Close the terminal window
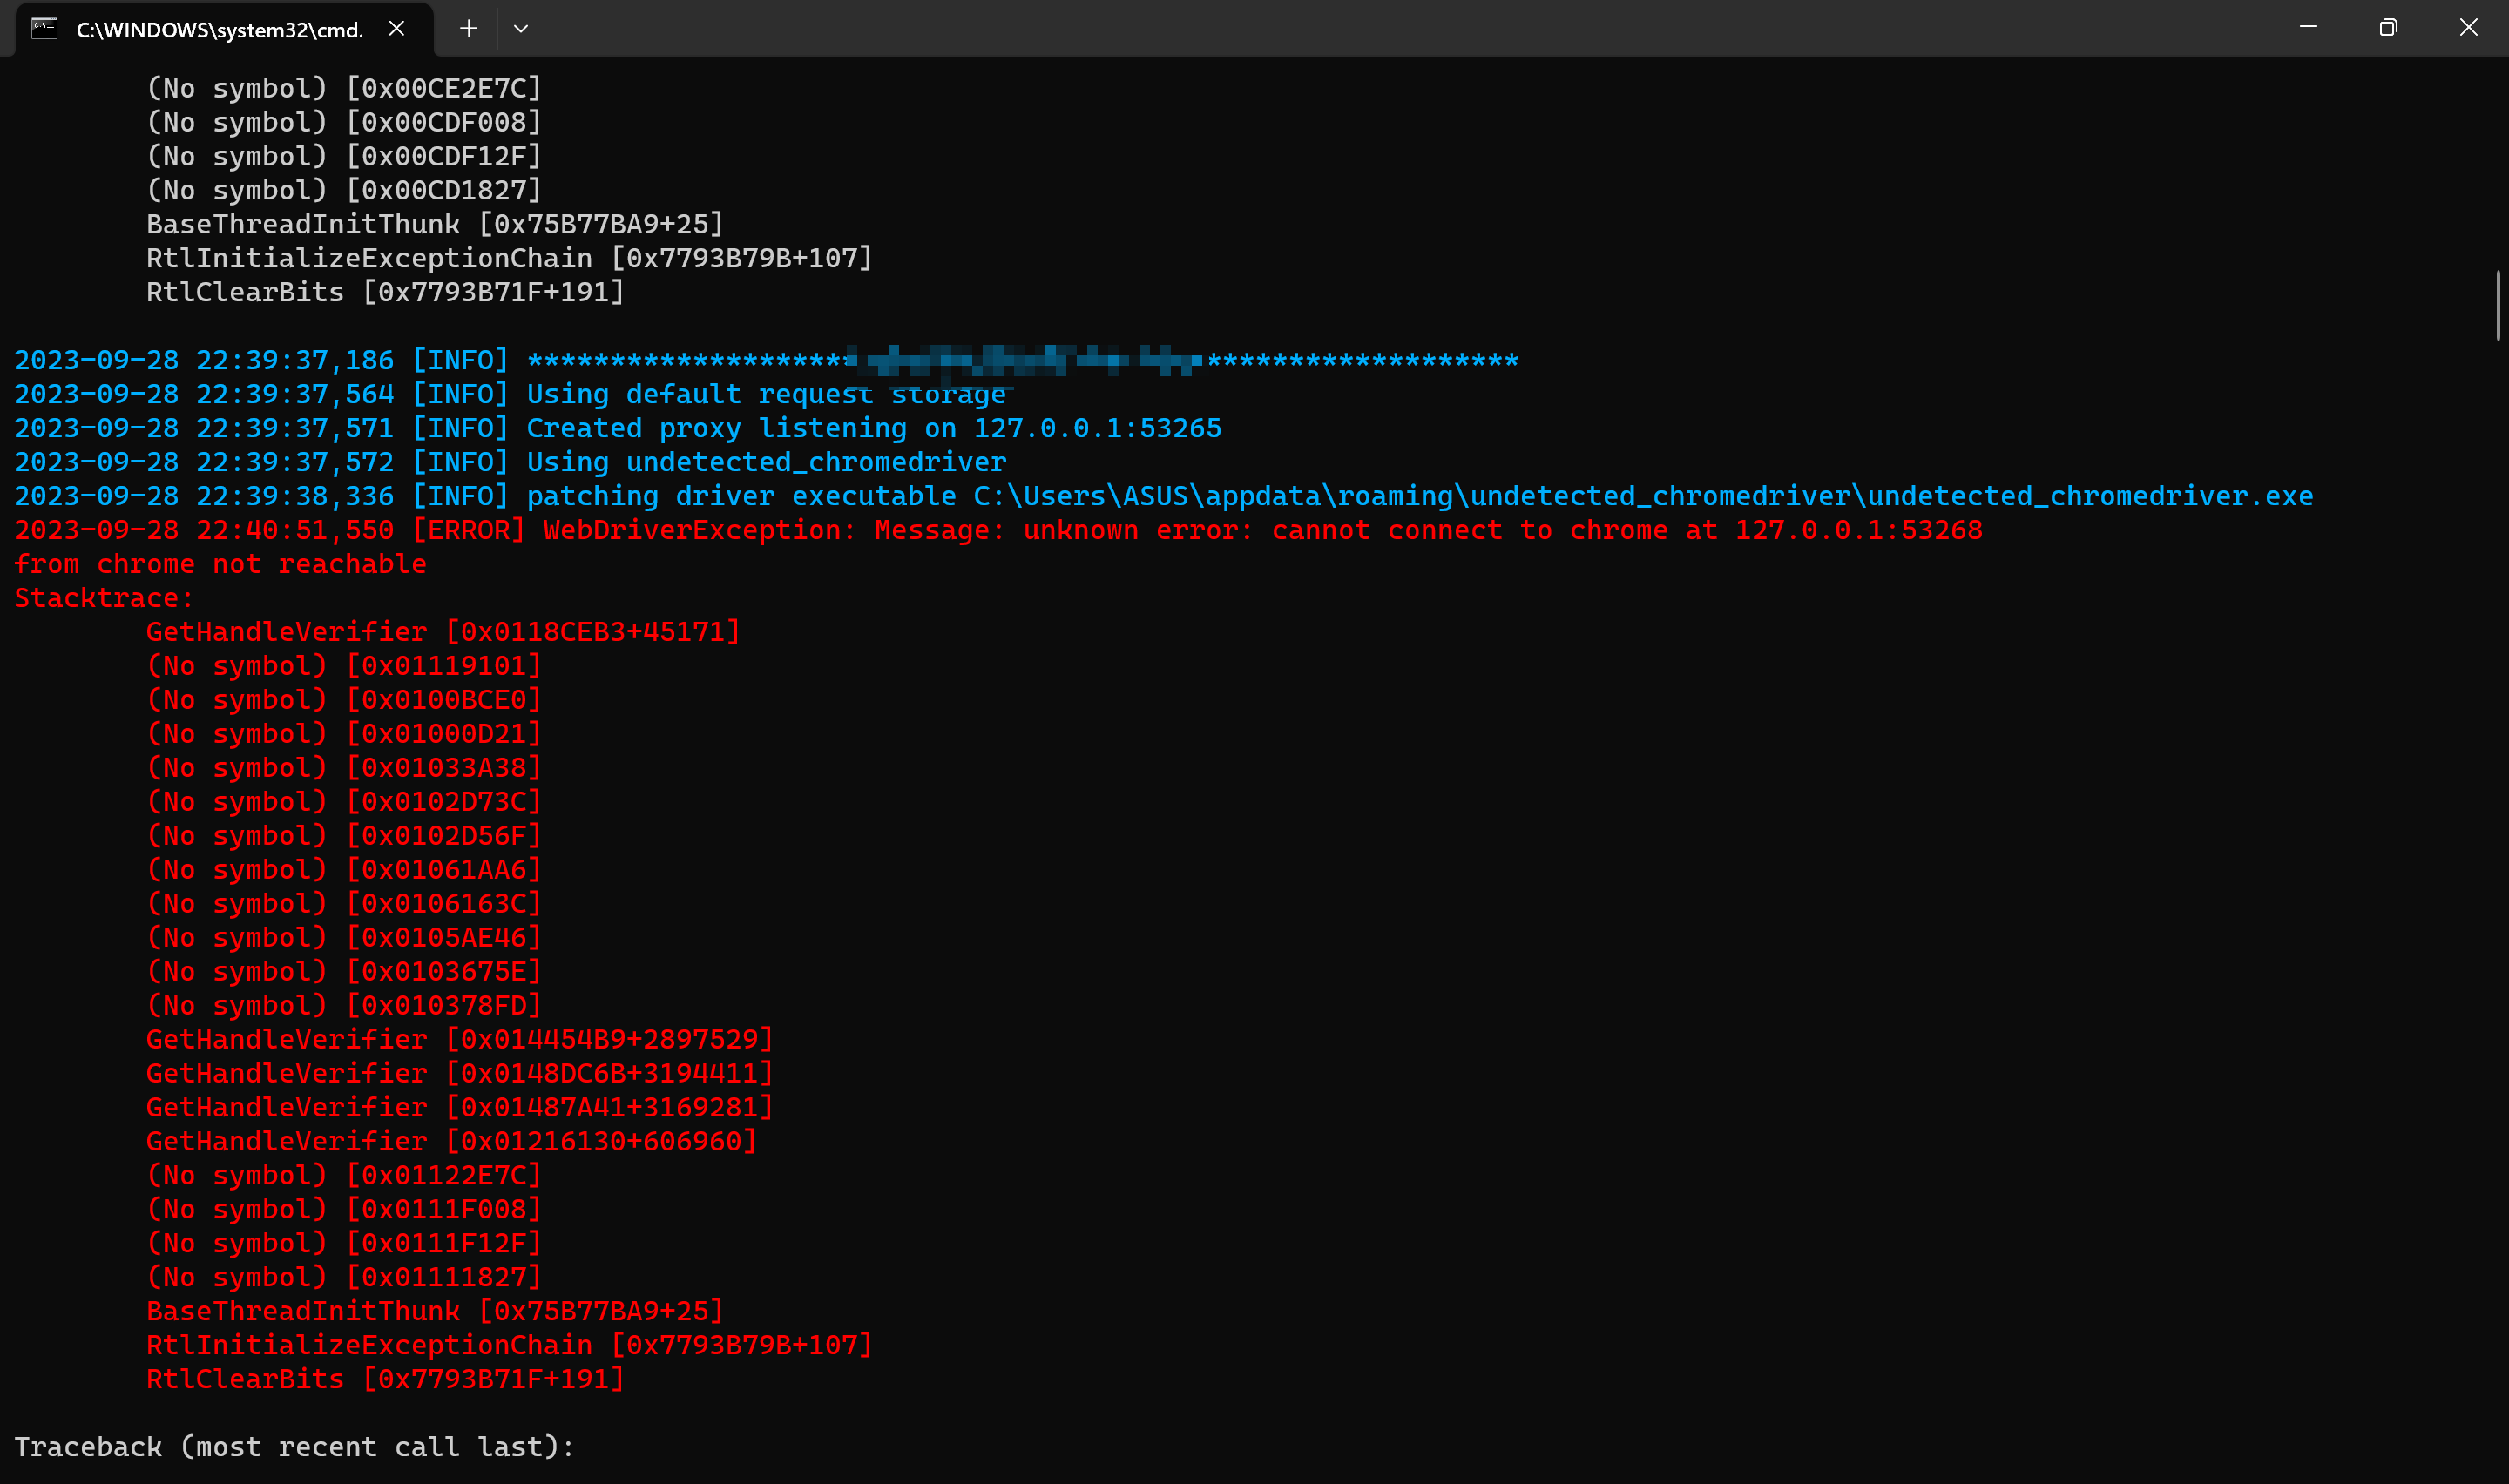This screenshot has height=1484, width=2509. (2469, 27)
